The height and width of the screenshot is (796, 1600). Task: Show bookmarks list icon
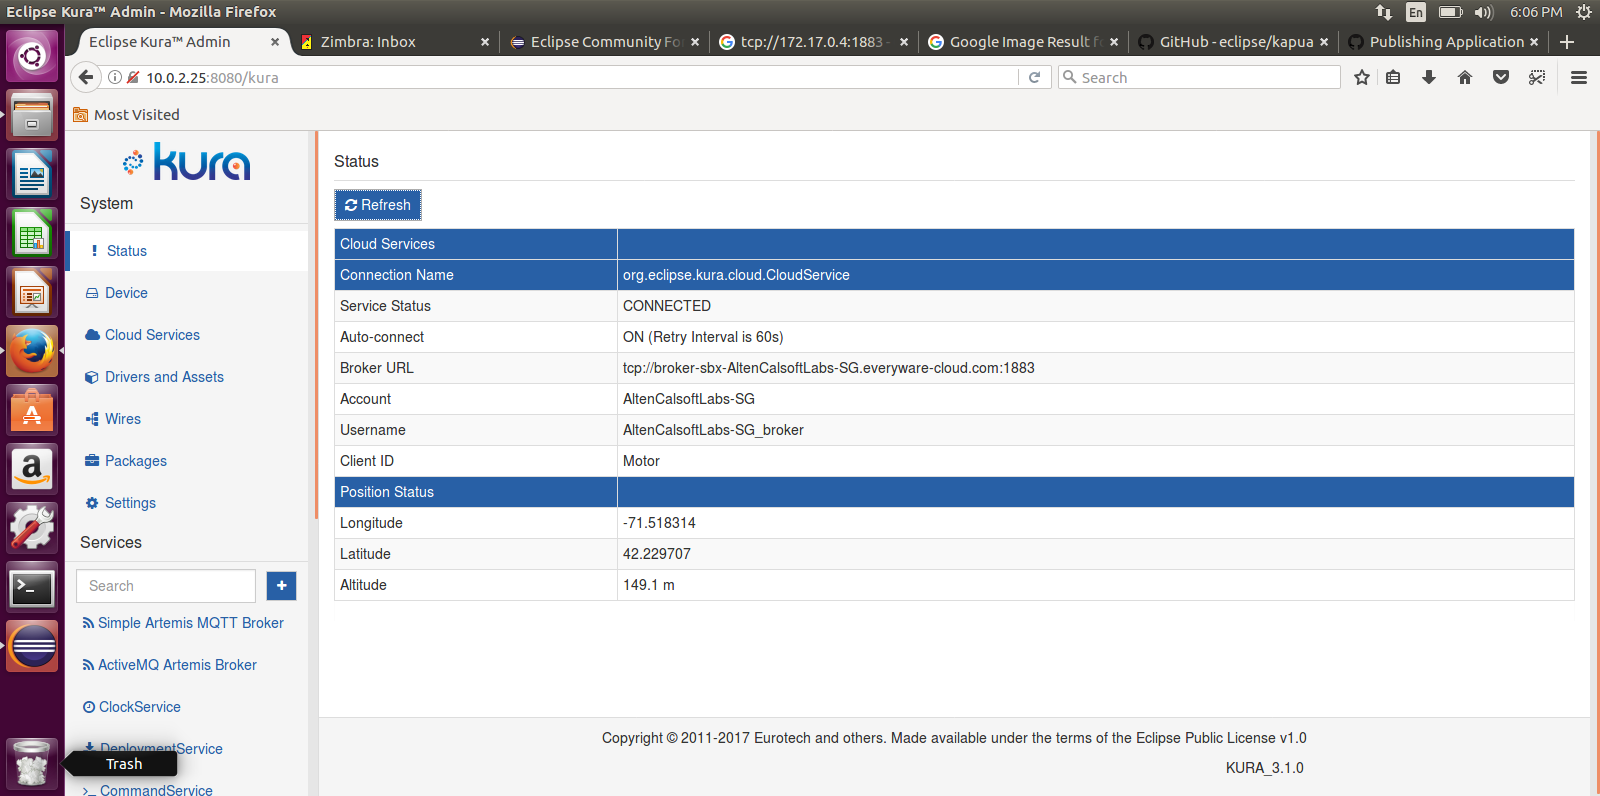coord(1393,77)
